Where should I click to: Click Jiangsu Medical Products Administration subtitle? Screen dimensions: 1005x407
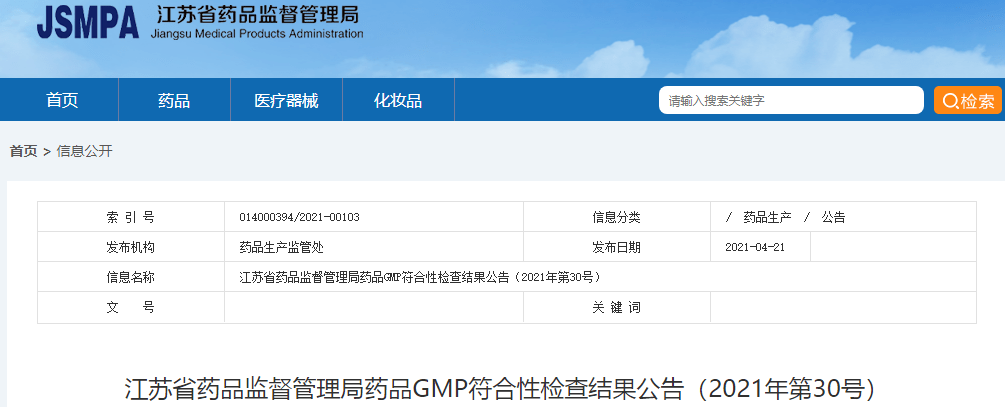(x=256, y=34)
